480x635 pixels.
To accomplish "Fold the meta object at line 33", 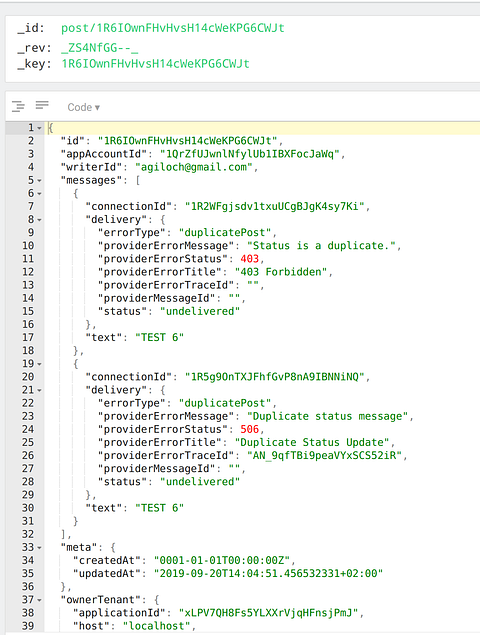I will [40, 548].
